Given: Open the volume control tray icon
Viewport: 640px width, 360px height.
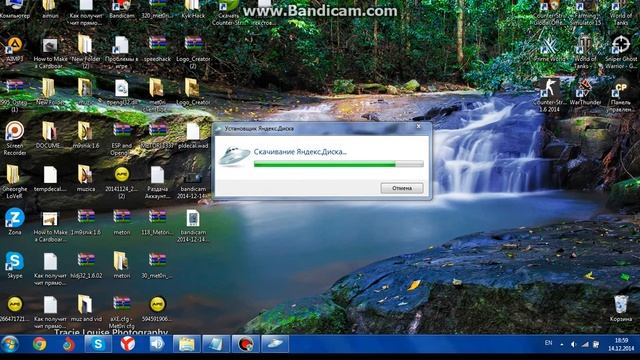Looking at the screenshot, I should pos(573,344).
